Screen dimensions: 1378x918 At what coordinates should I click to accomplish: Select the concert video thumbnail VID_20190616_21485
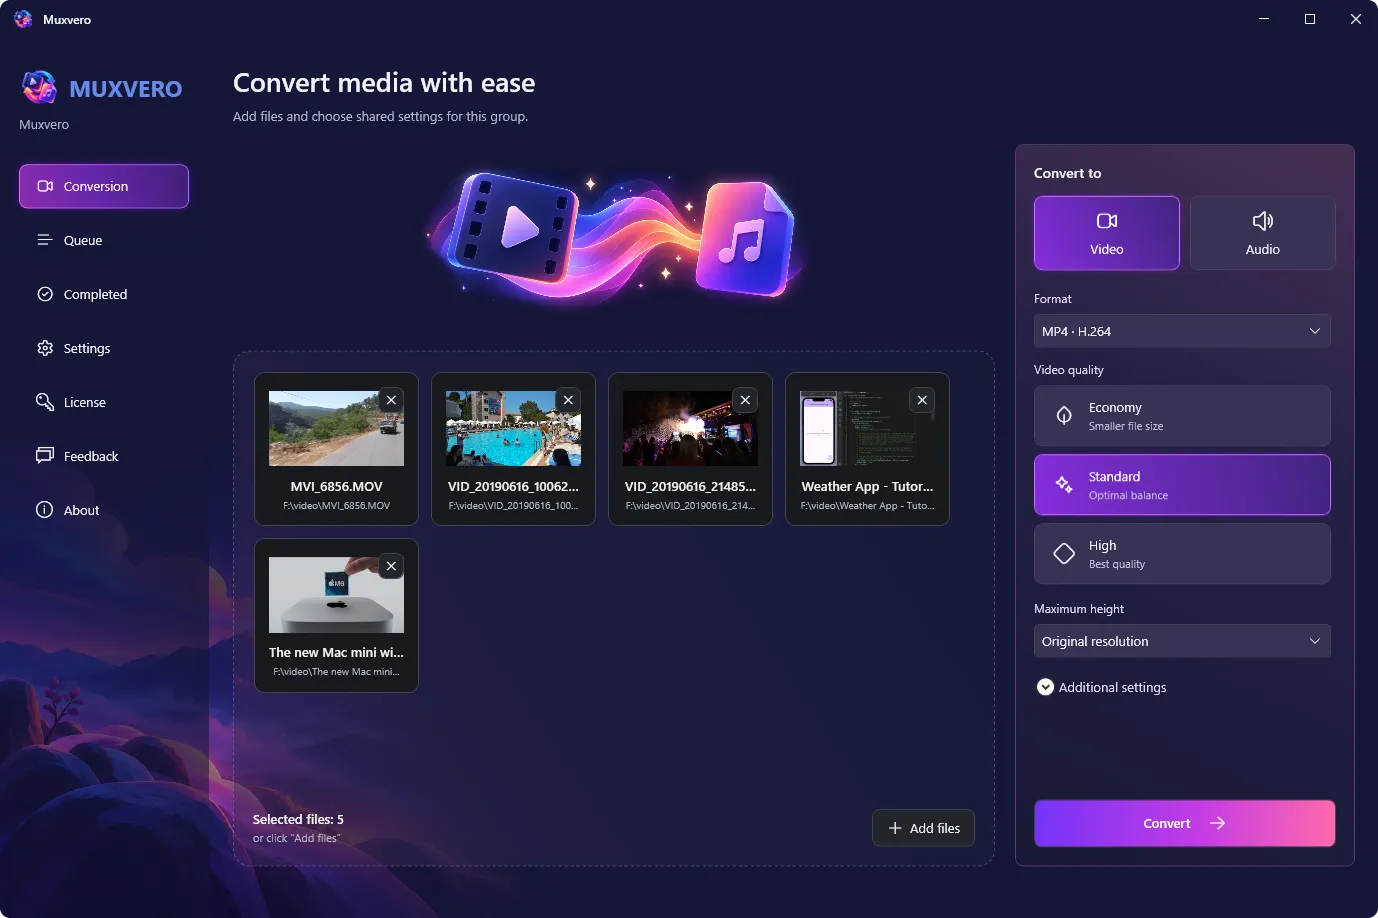[690, 428]
